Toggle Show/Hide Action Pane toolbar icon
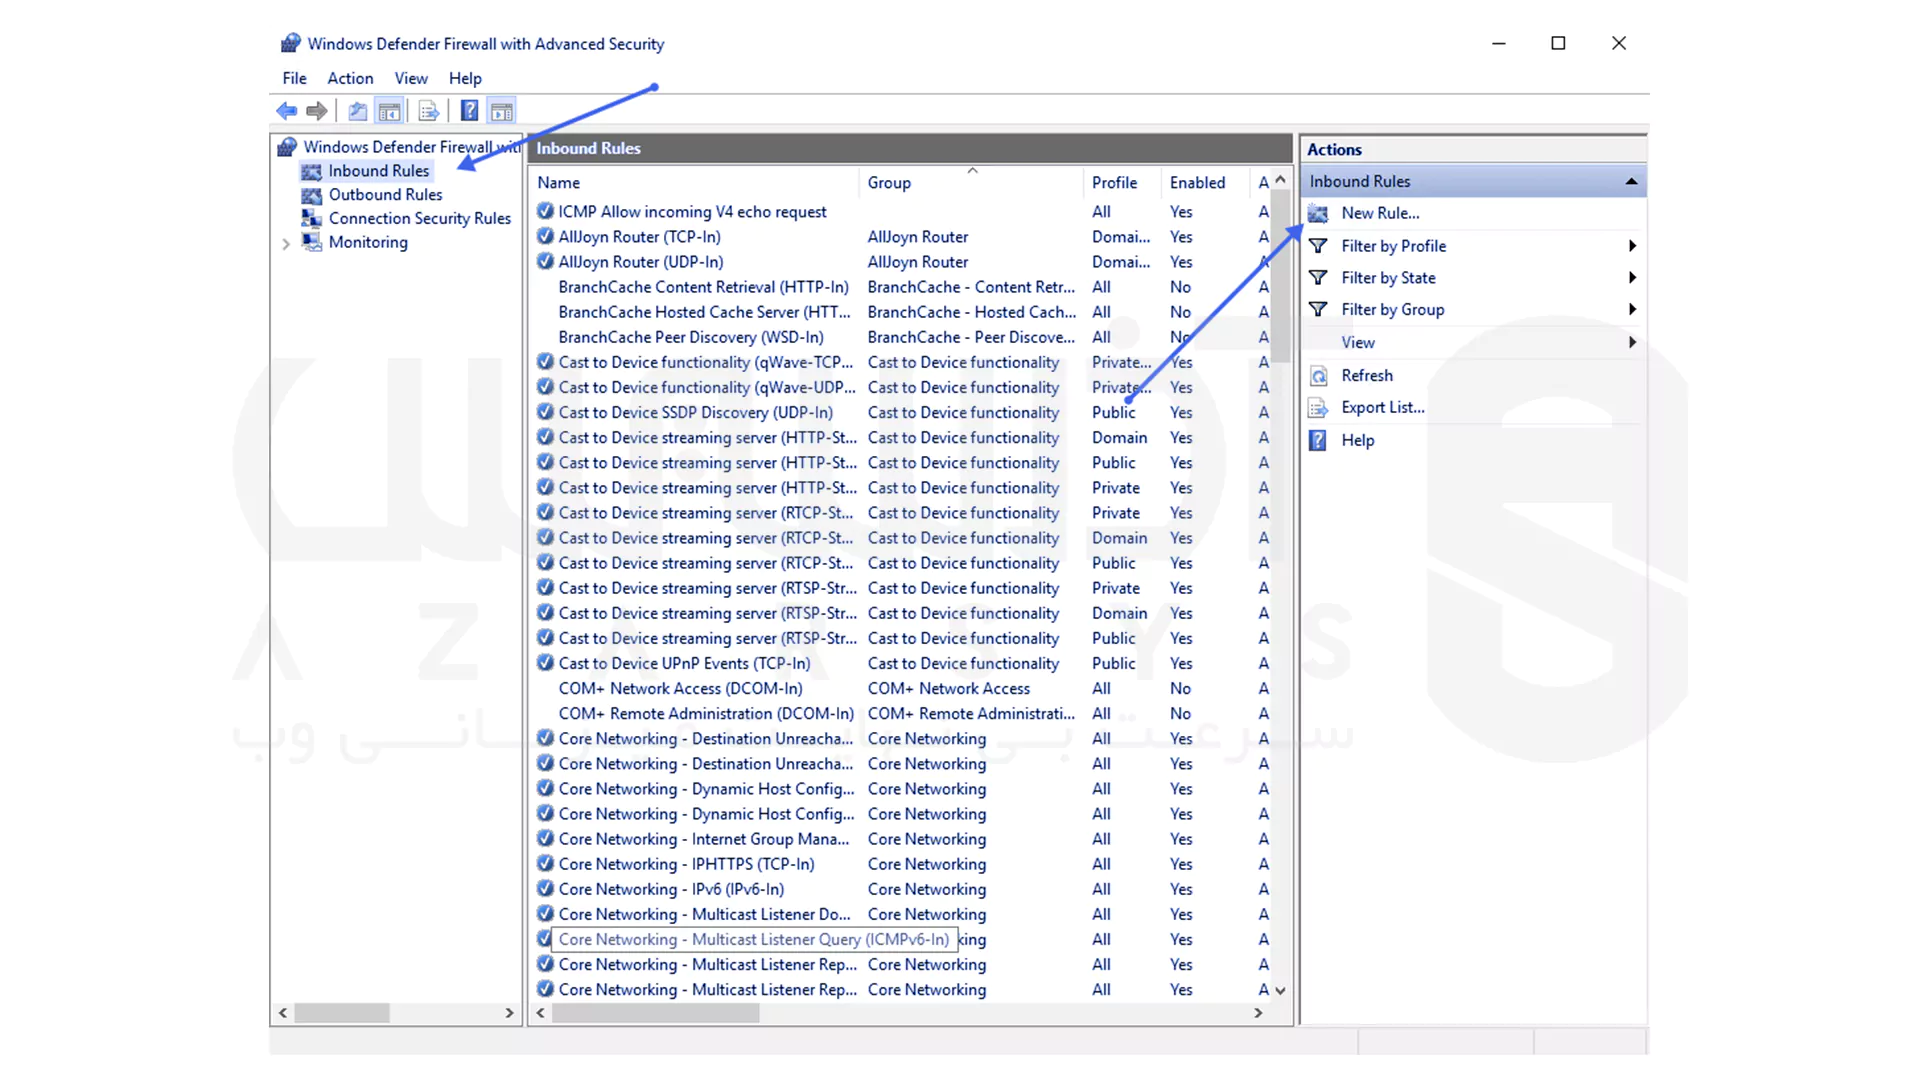Screen dimensions: 1920x1080 pos(502,111)
